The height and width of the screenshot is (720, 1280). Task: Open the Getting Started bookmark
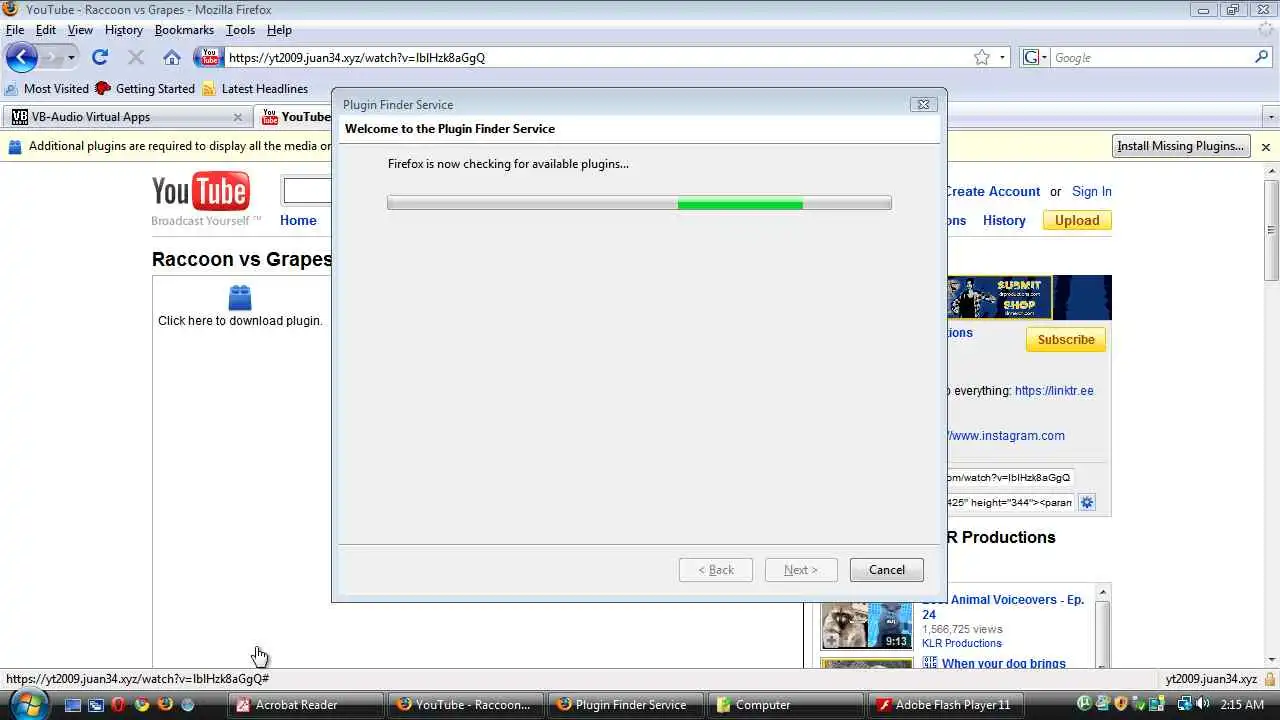(145, 89)
